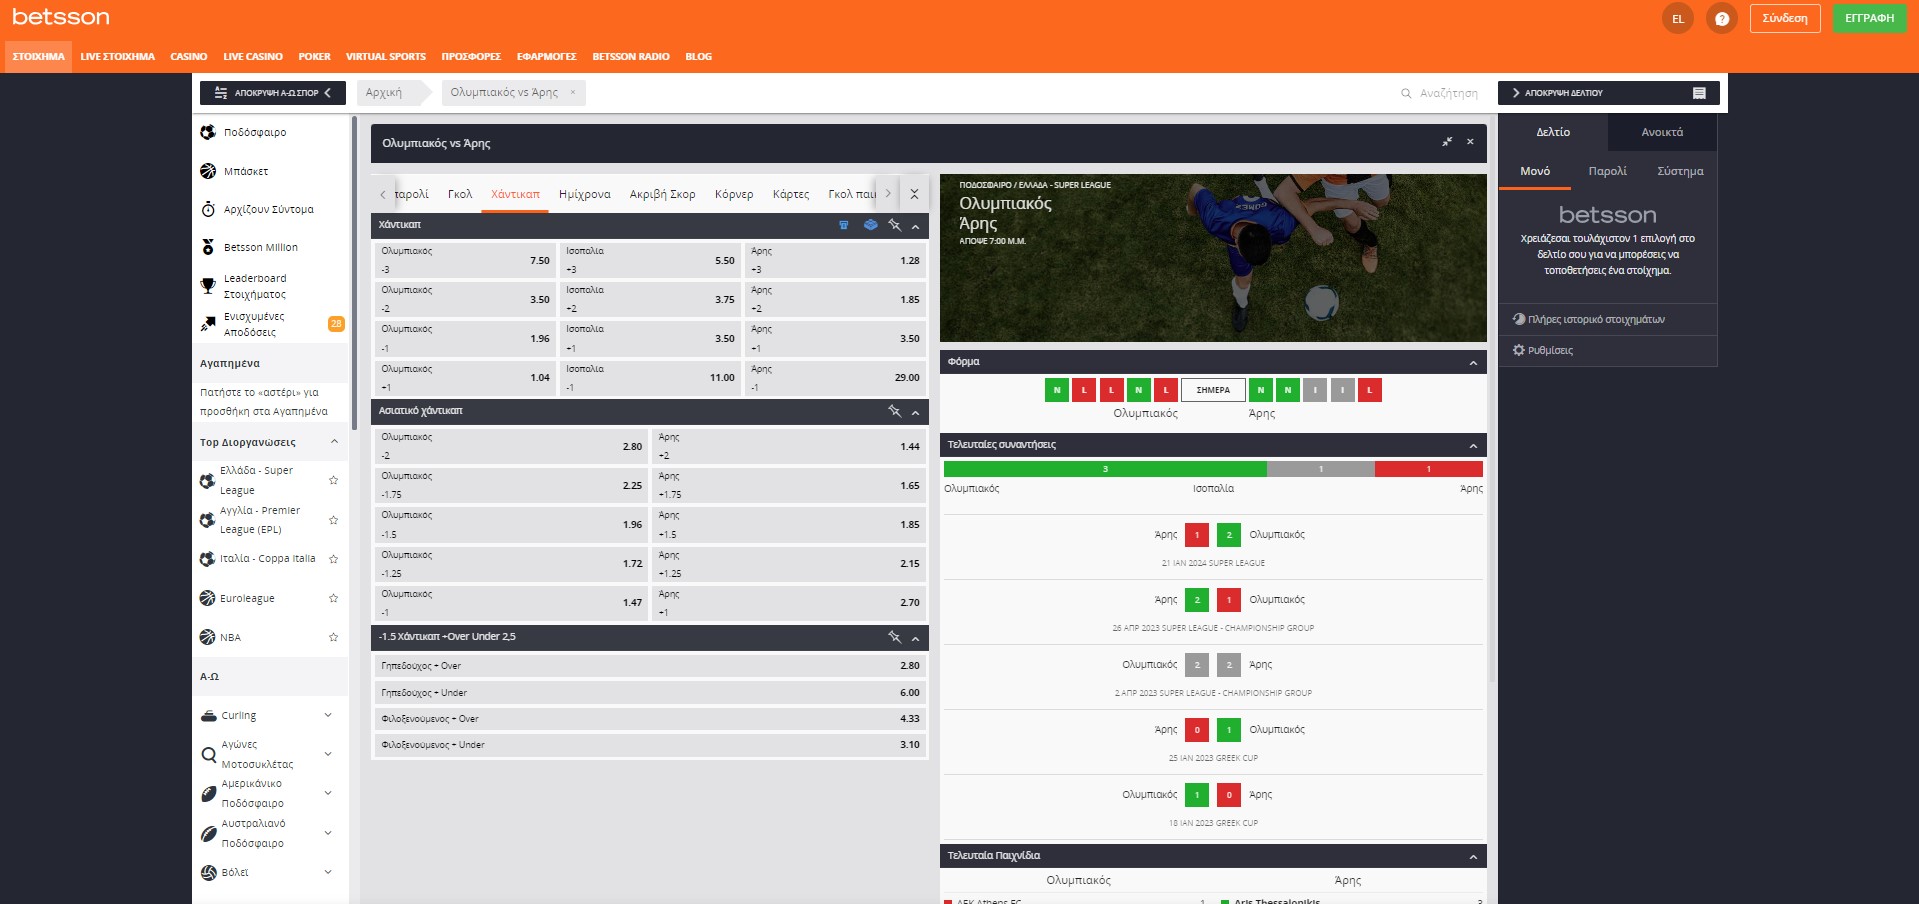Star Ελλάδα - Super League as favorite
The width and height of the screenshot is (1919, 904).
(333, 480)
